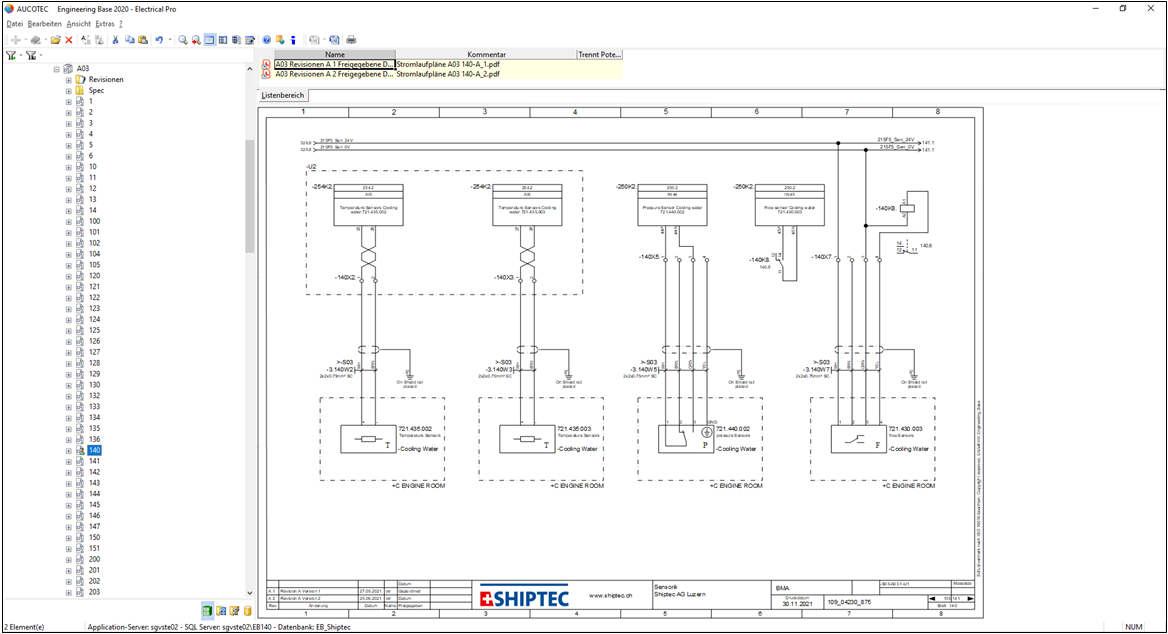Select sheet 105 in the tree

click(95, 265)
